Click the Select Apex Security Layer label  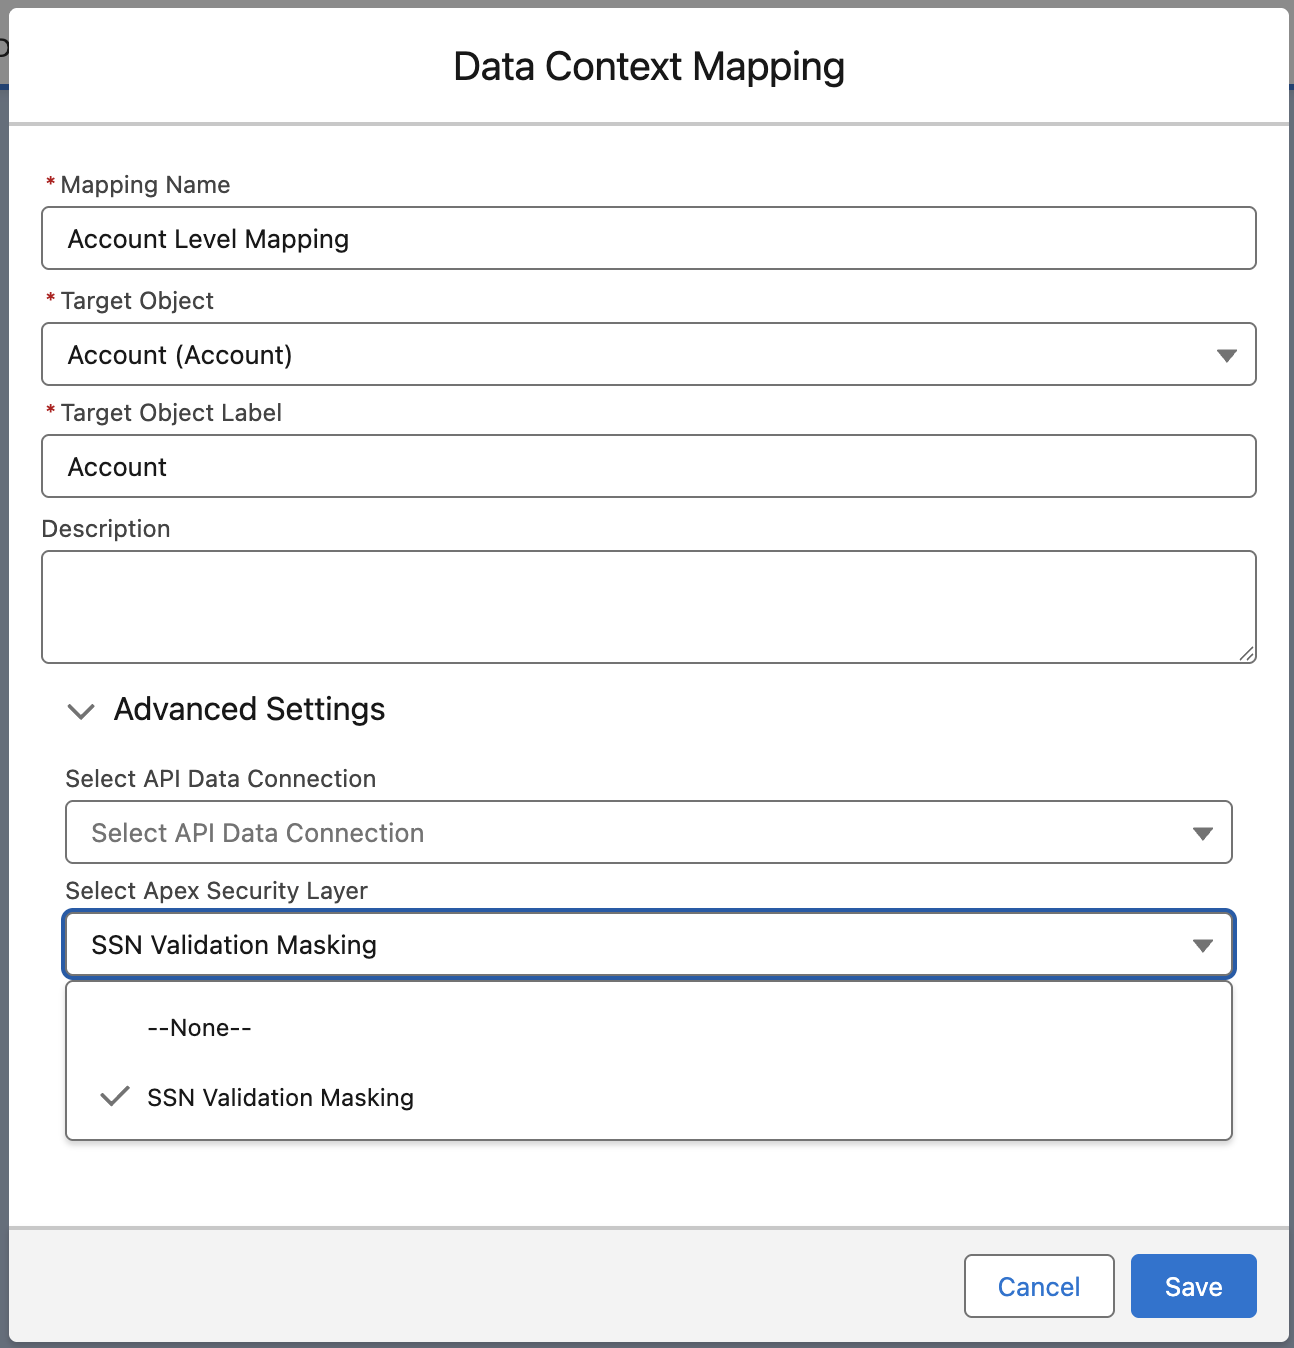point(216,891)
